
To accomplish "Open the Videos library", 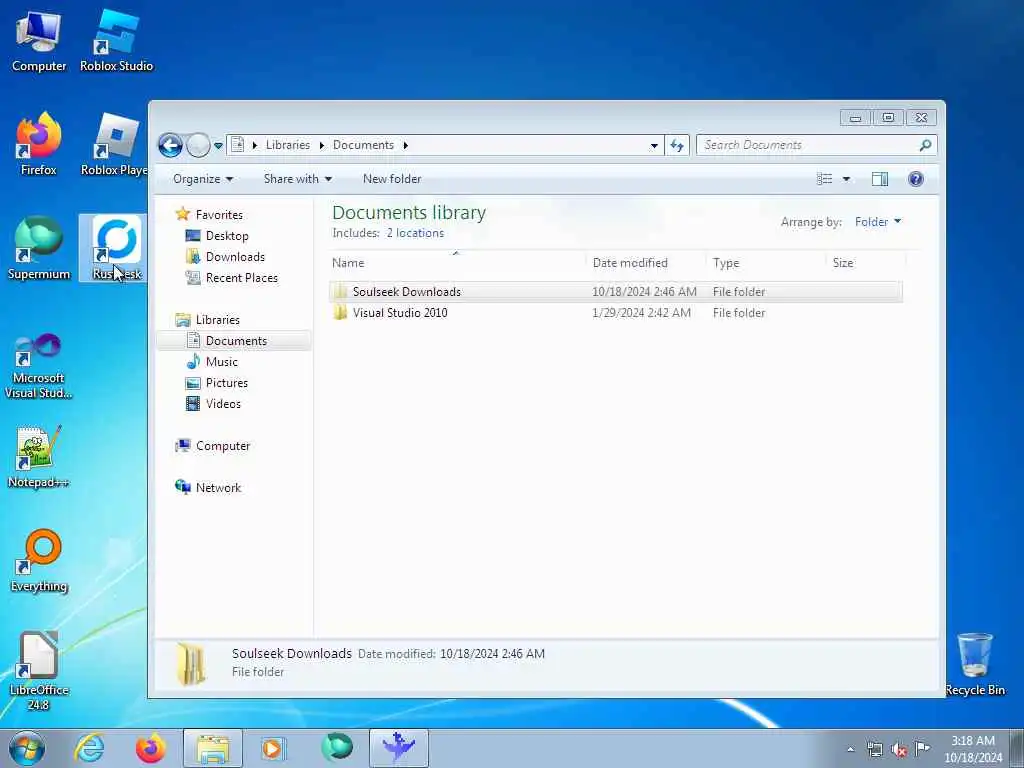I will [x=214, y=404].
